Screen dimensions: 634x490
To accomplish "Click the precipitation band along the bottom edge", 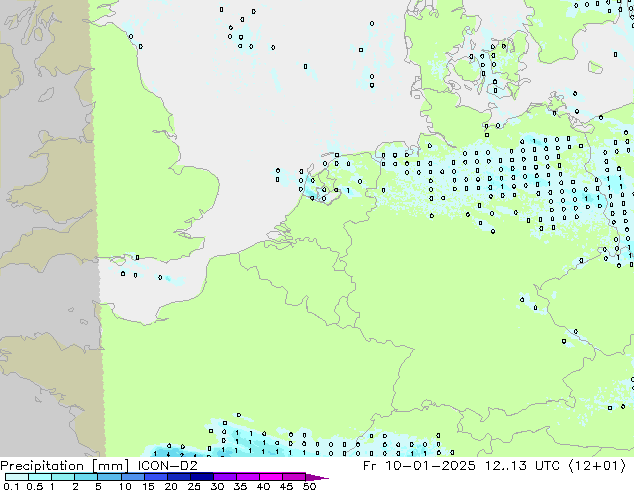I will [300, 445].
